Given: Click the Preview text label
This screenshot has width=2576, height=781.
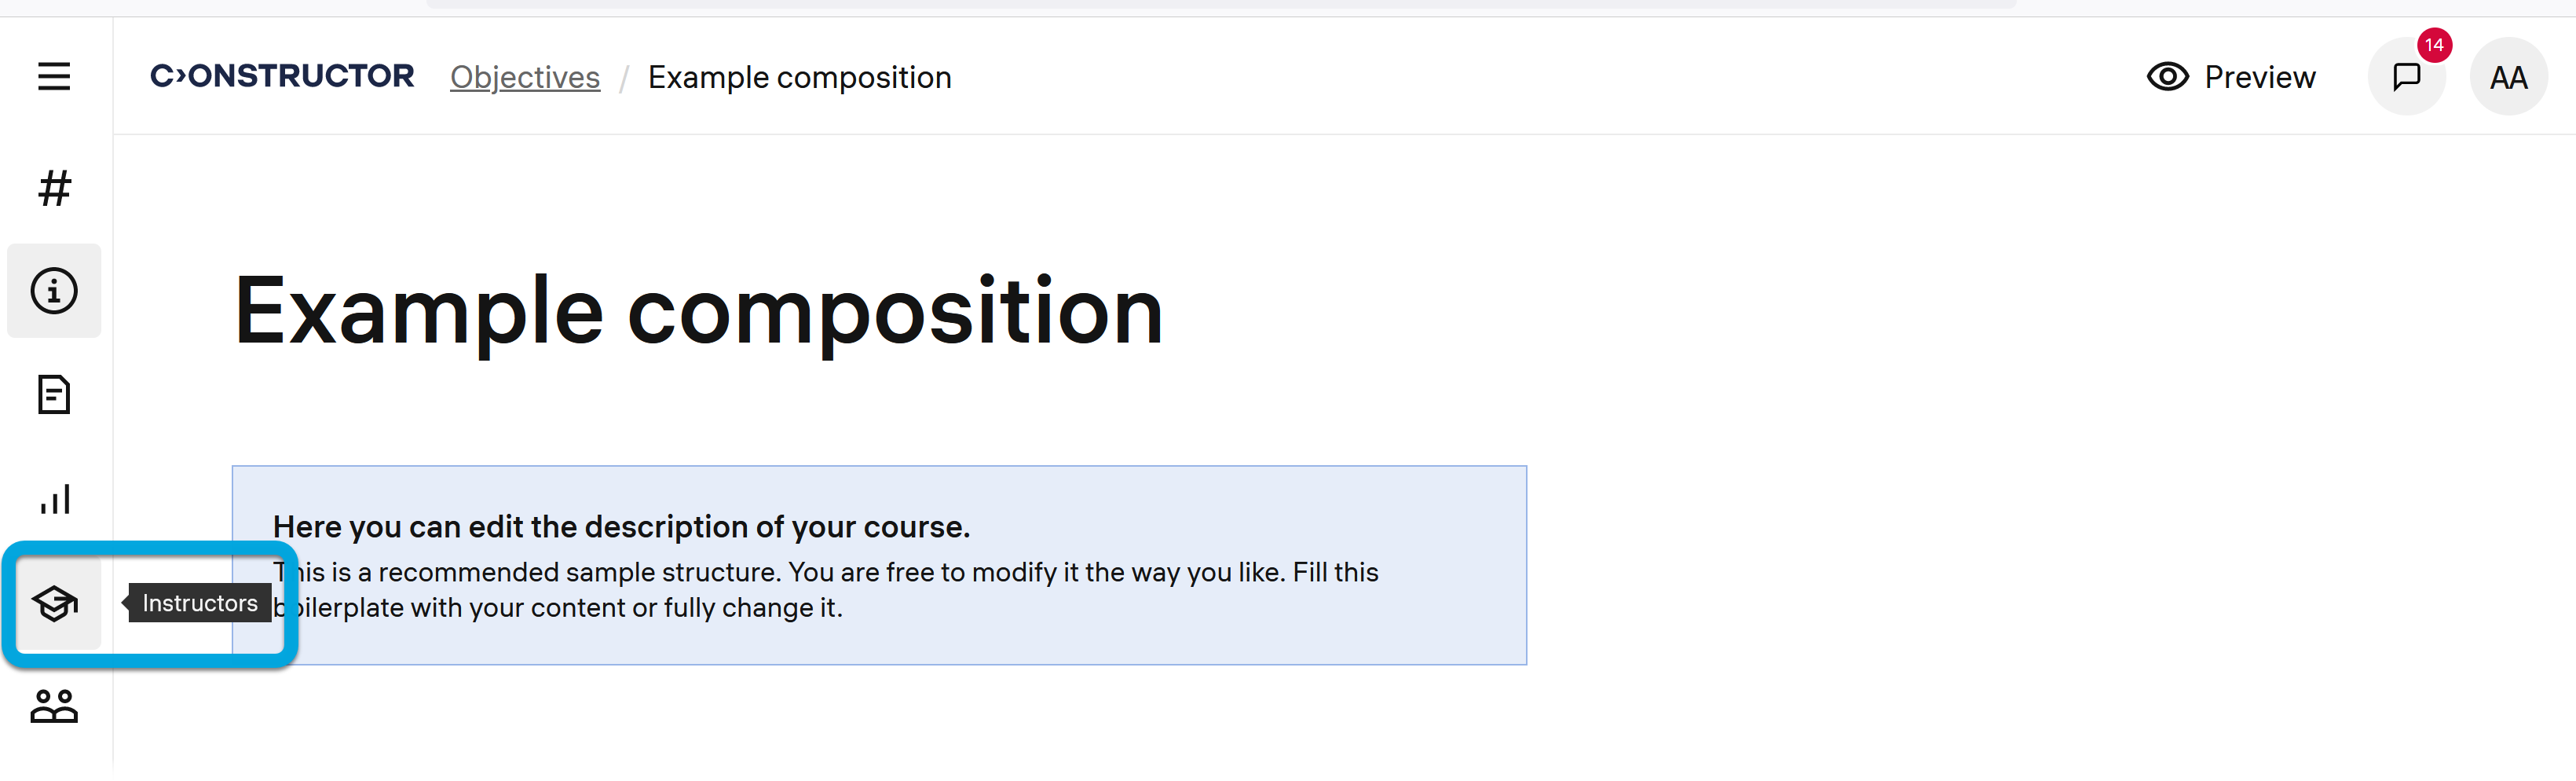Looking at the screenshot, I should click(x=2259, y=77).
